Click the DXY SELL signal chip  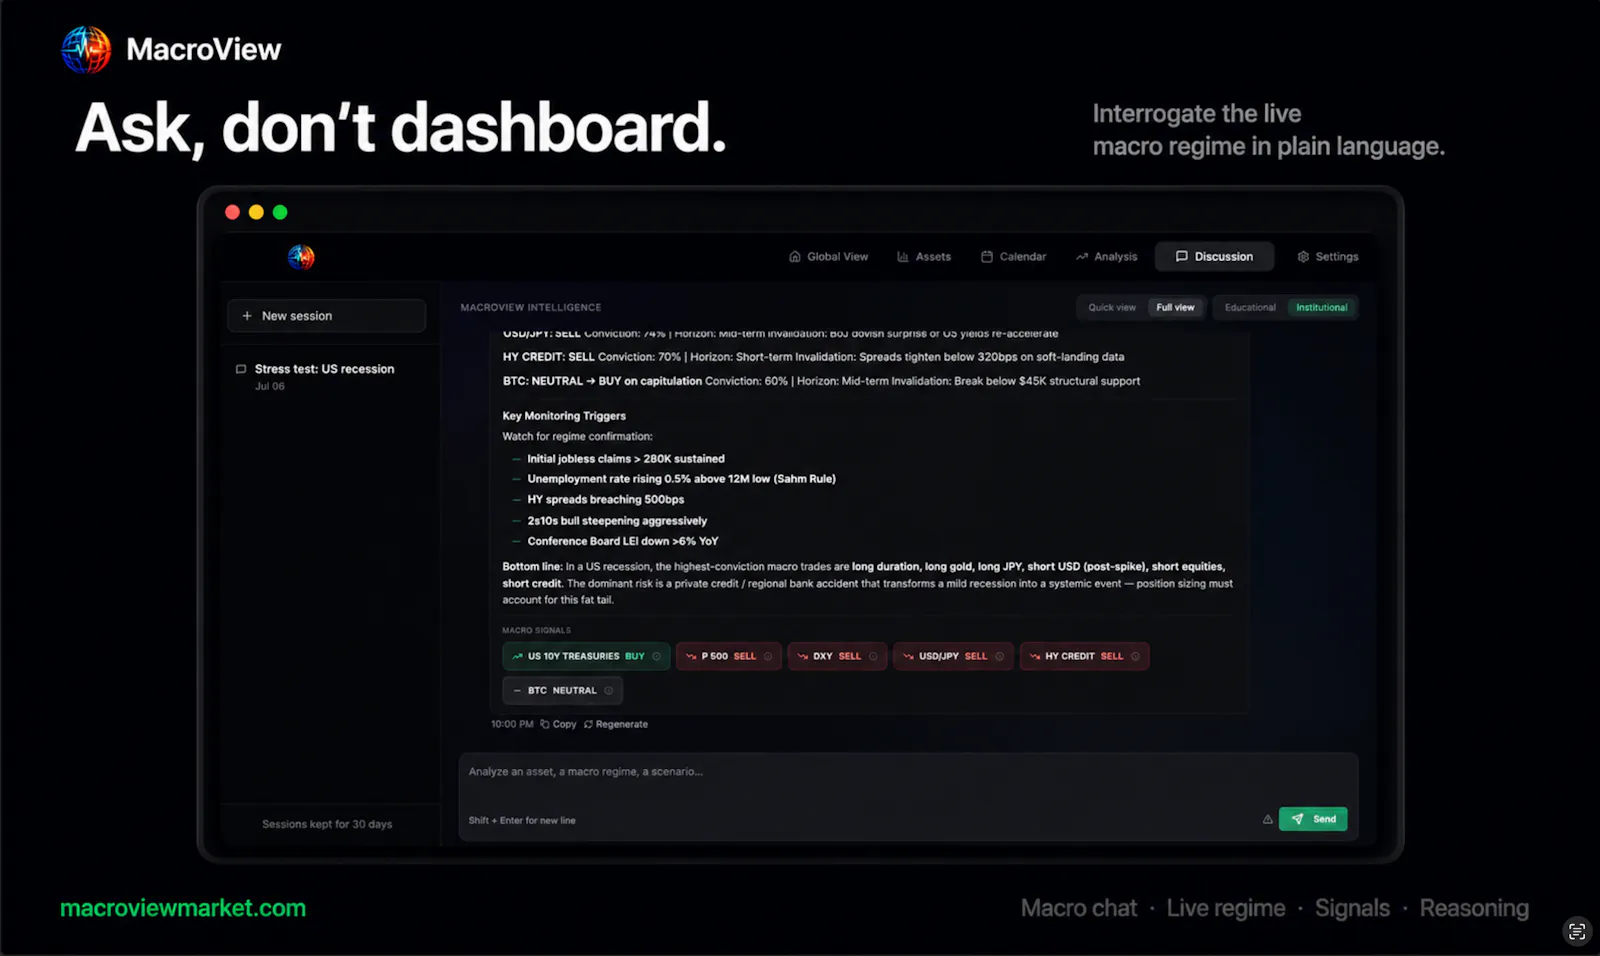[837, 656]
